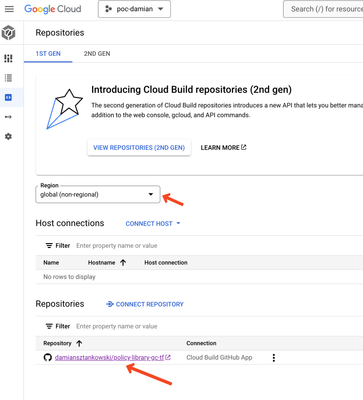The image size is (363, 400).
Task: Expand the Region dropdown
Action: 98,194
